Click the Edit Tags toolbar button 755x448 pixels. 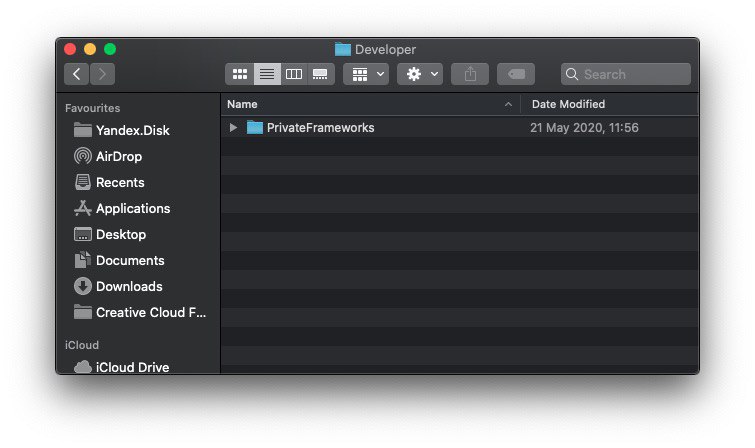tap(516, 74)
